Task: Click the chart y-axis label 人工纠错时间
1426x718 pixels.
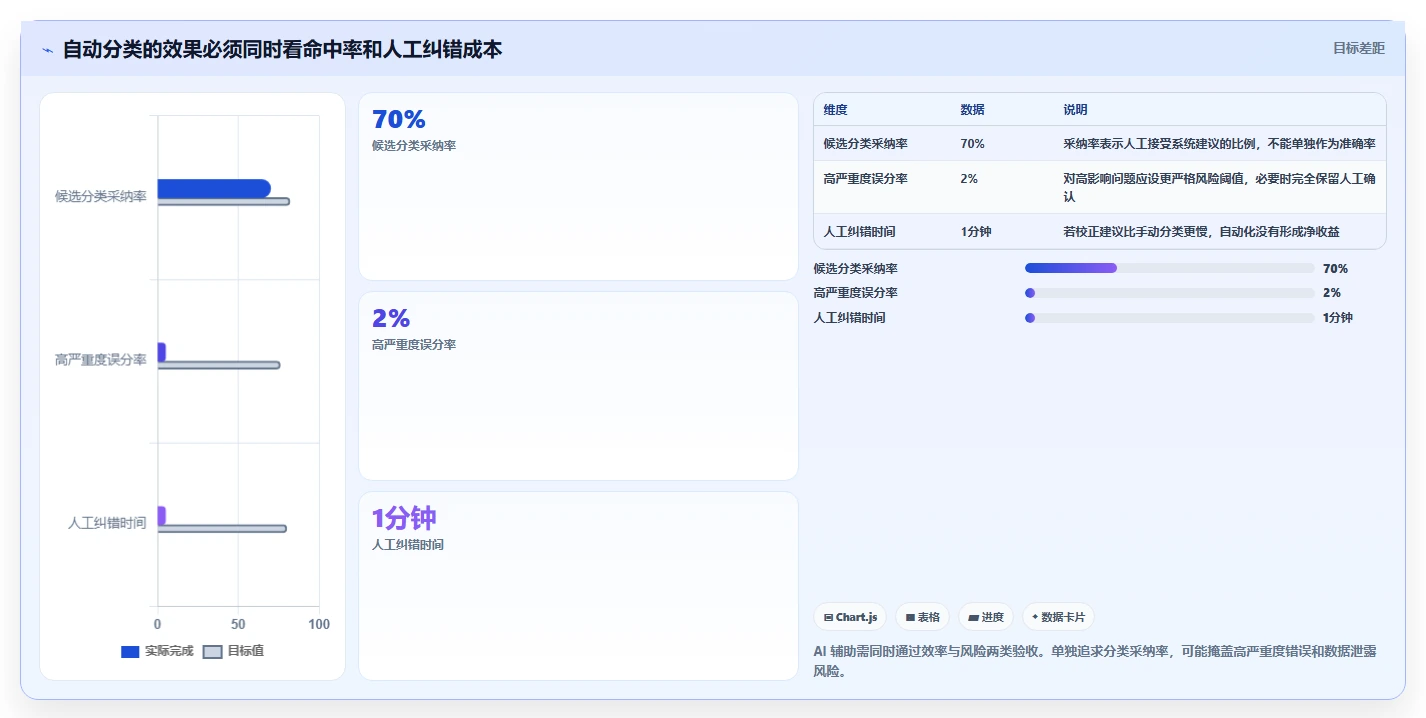Action: click(107, 523)
